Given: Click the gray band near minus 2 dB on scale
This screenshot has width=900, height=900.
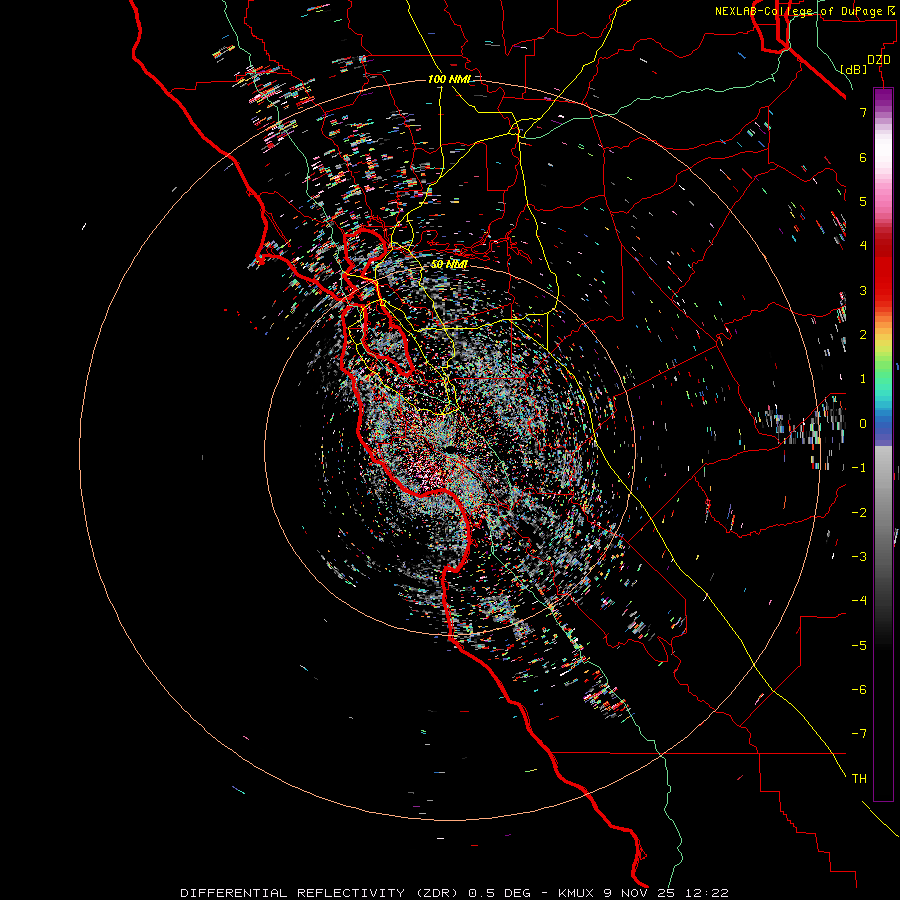Looking at the screenshot, I should tap(883, 513).
